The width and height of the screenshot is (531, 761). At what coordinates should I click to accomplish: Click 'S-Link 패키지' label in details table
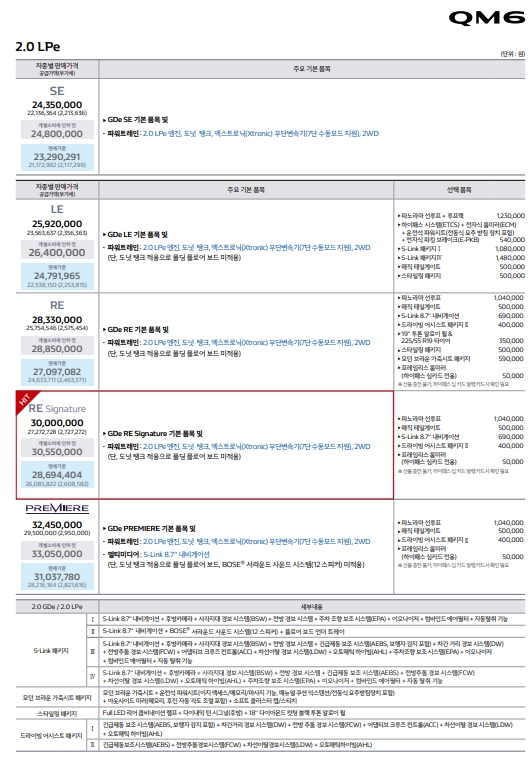click(x=51, y=650)
